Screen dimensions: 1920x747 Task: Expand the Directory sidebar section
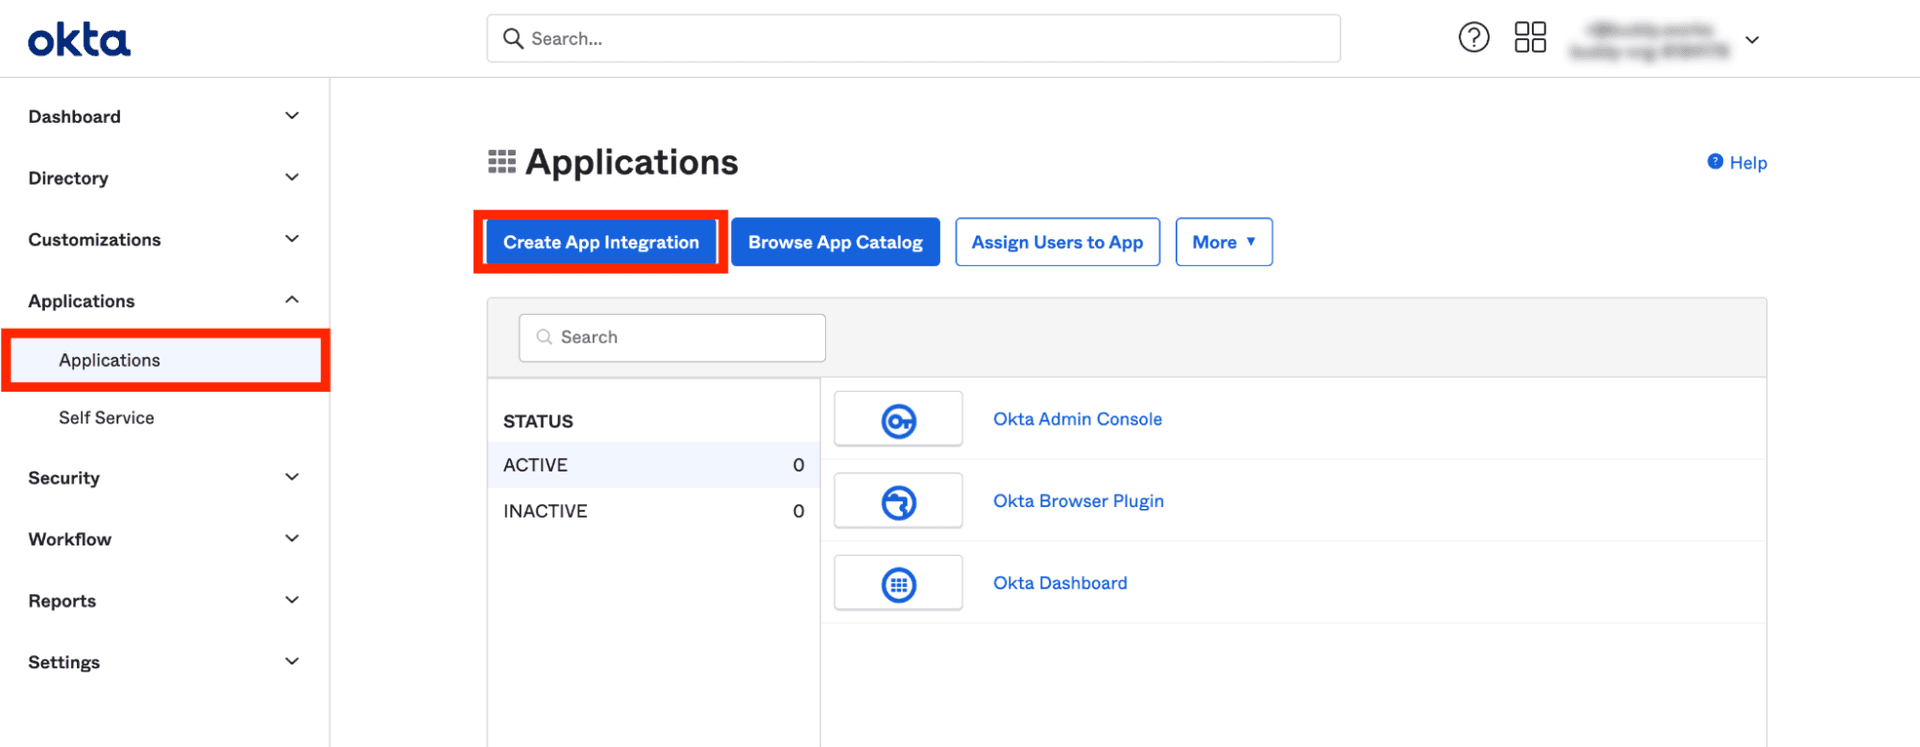(292, 178)
